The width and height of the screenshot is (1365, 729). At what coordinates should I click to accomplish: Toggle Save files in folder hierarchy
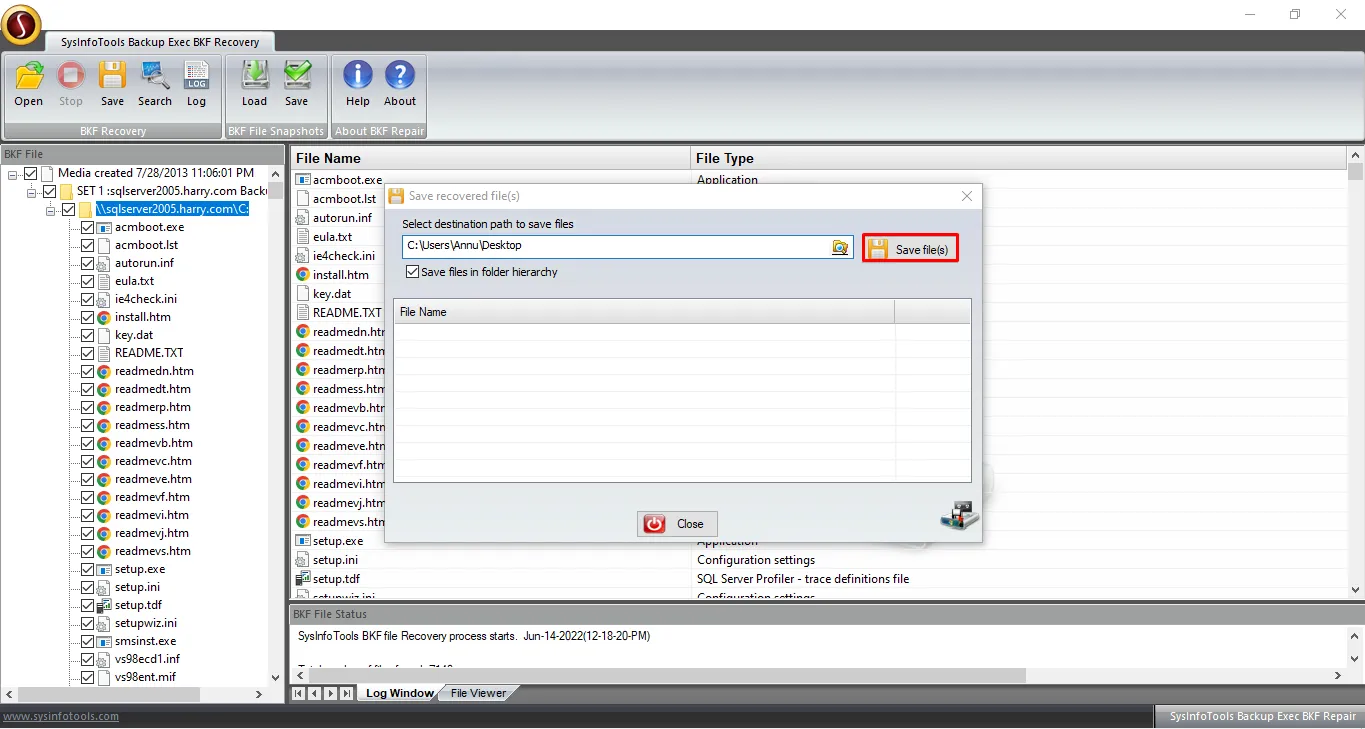coord(412,272)
